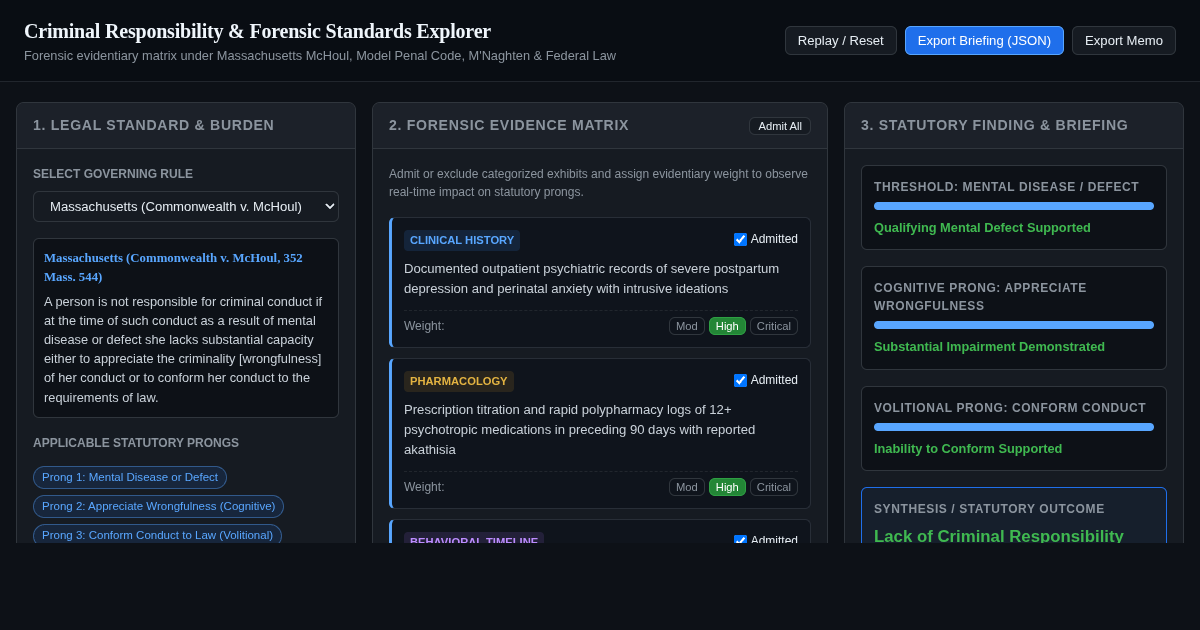Click '3. Statutory Finding & Briefing' panel header
1200x630 pixels.
coord(1014,125)
